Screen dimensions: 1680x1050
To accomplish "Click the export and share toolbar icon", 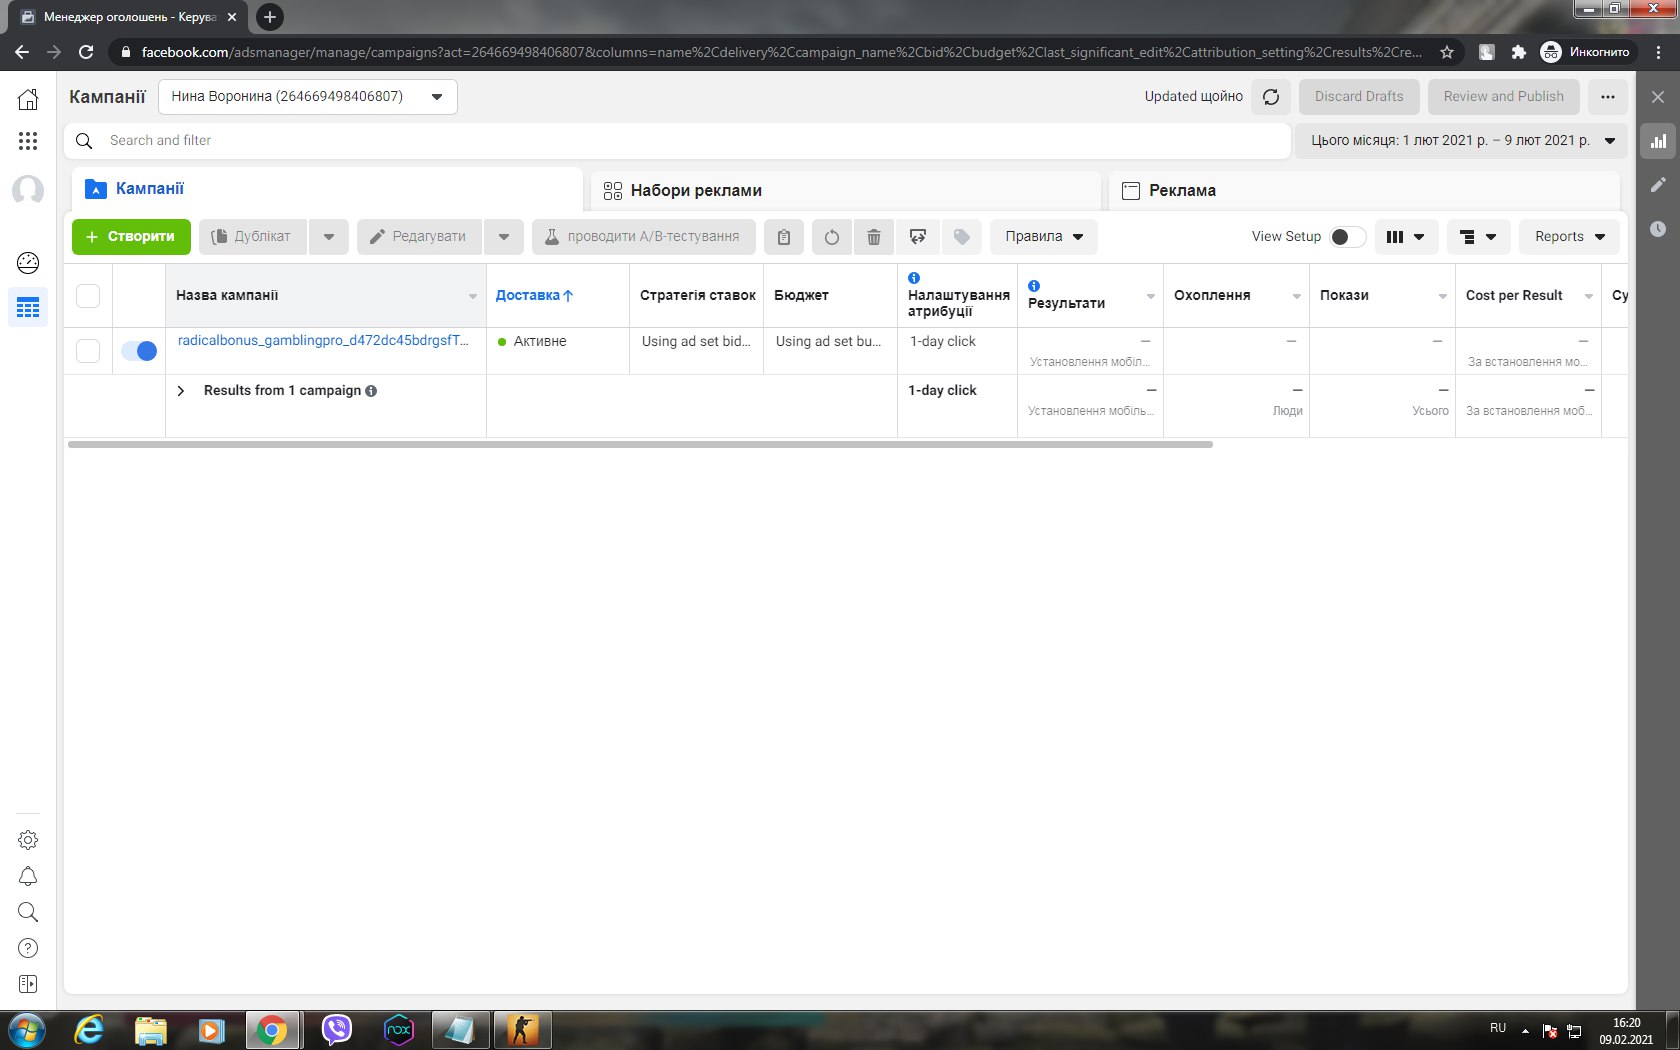I will point(917,237).
